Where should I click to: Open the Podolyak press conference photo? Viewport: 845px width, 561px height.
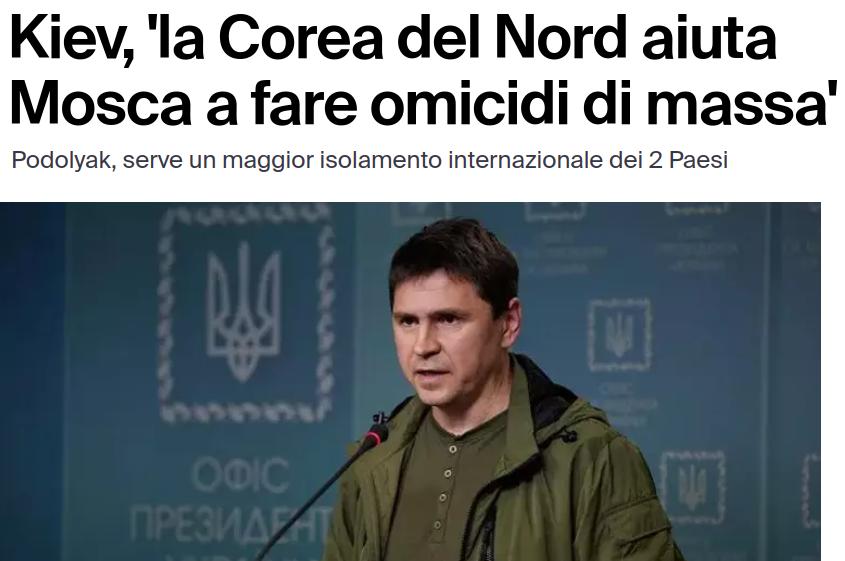tap(410, 382)
